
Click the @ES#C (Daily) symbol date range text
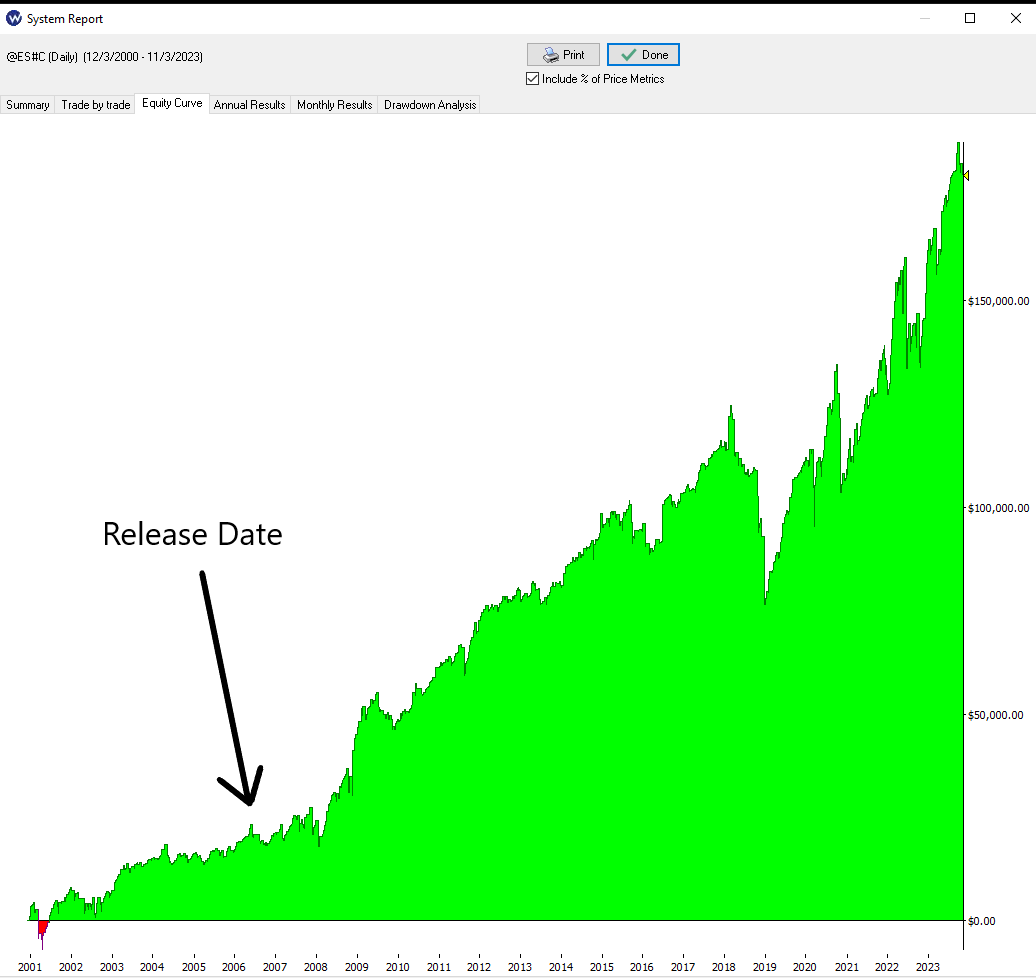click(x=104, y=57)
